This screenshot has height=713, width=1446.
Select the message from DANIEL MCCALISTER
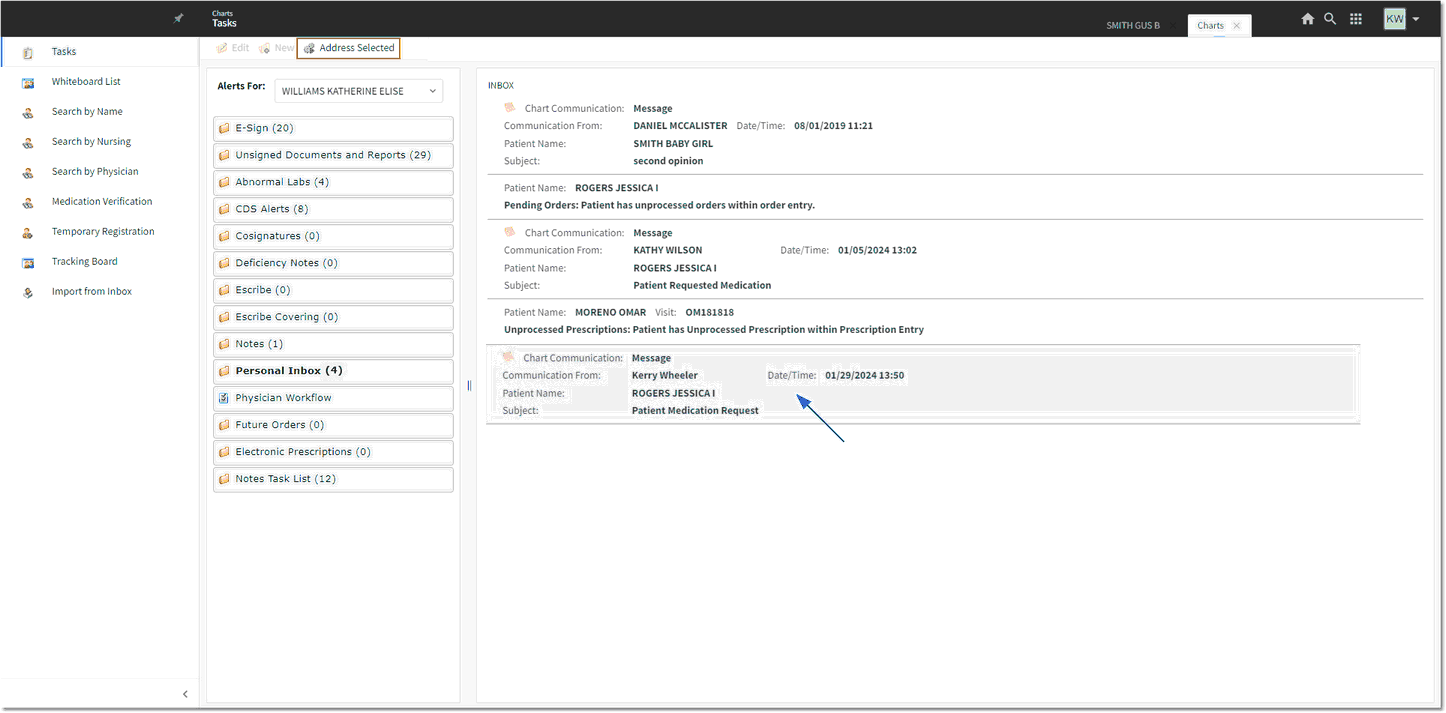click(x=955, y=135)
